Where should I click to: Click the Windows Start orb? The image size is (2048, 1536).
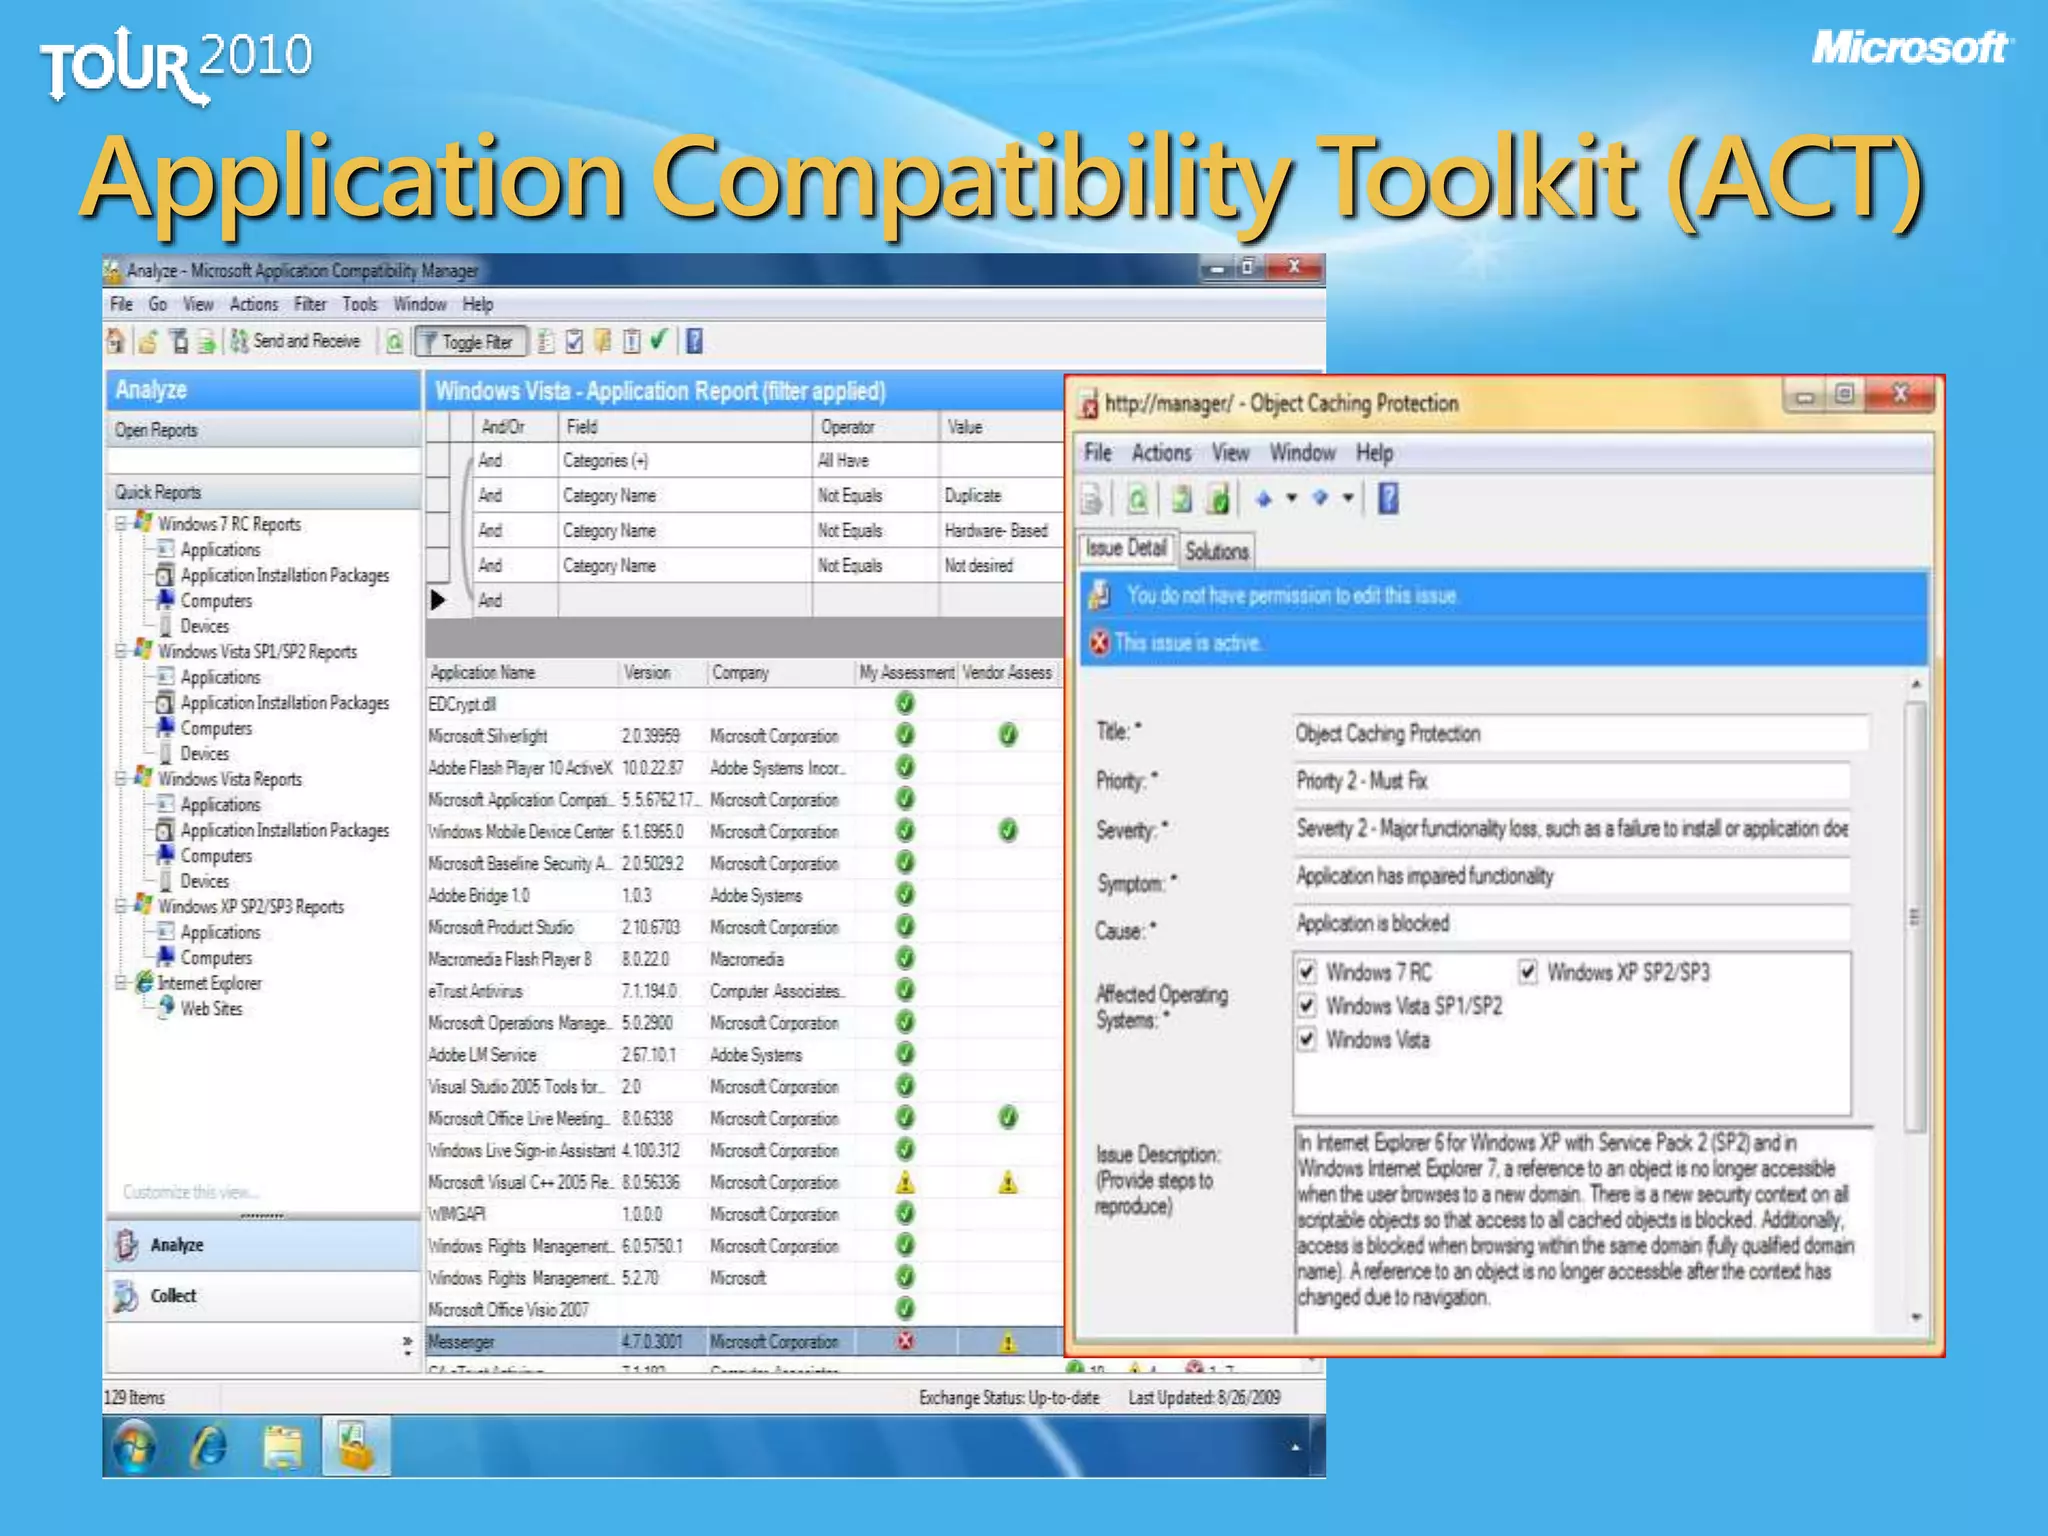point(135,1446)
